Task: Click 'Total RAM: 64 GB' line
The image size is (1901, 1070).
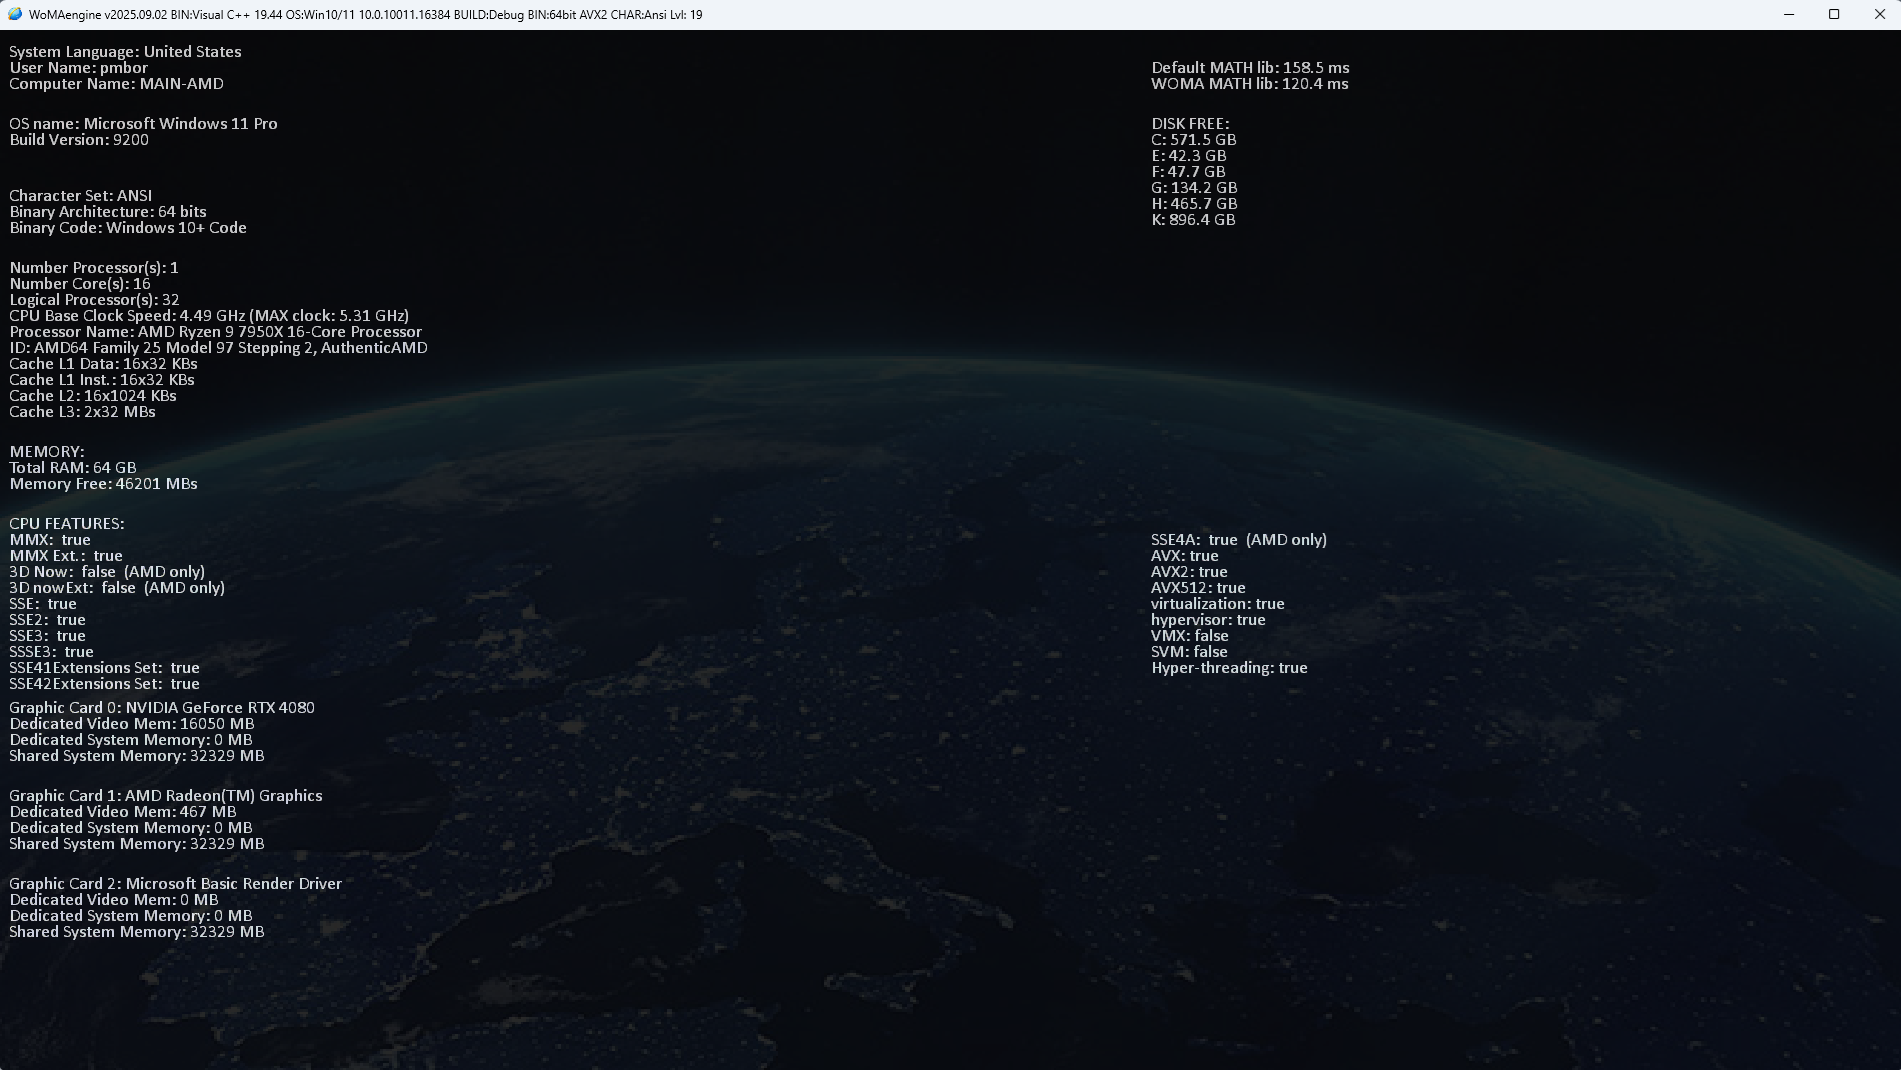Action: [73, 468]
